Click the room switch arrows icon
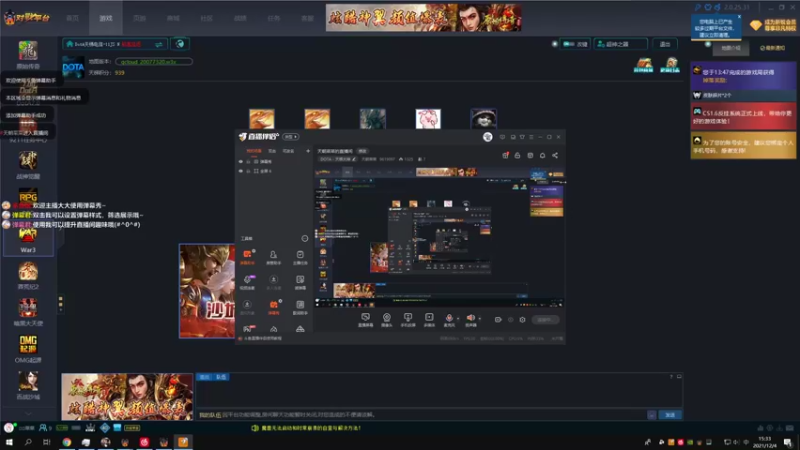Screen dimensions: 800x450 (159, 44)
